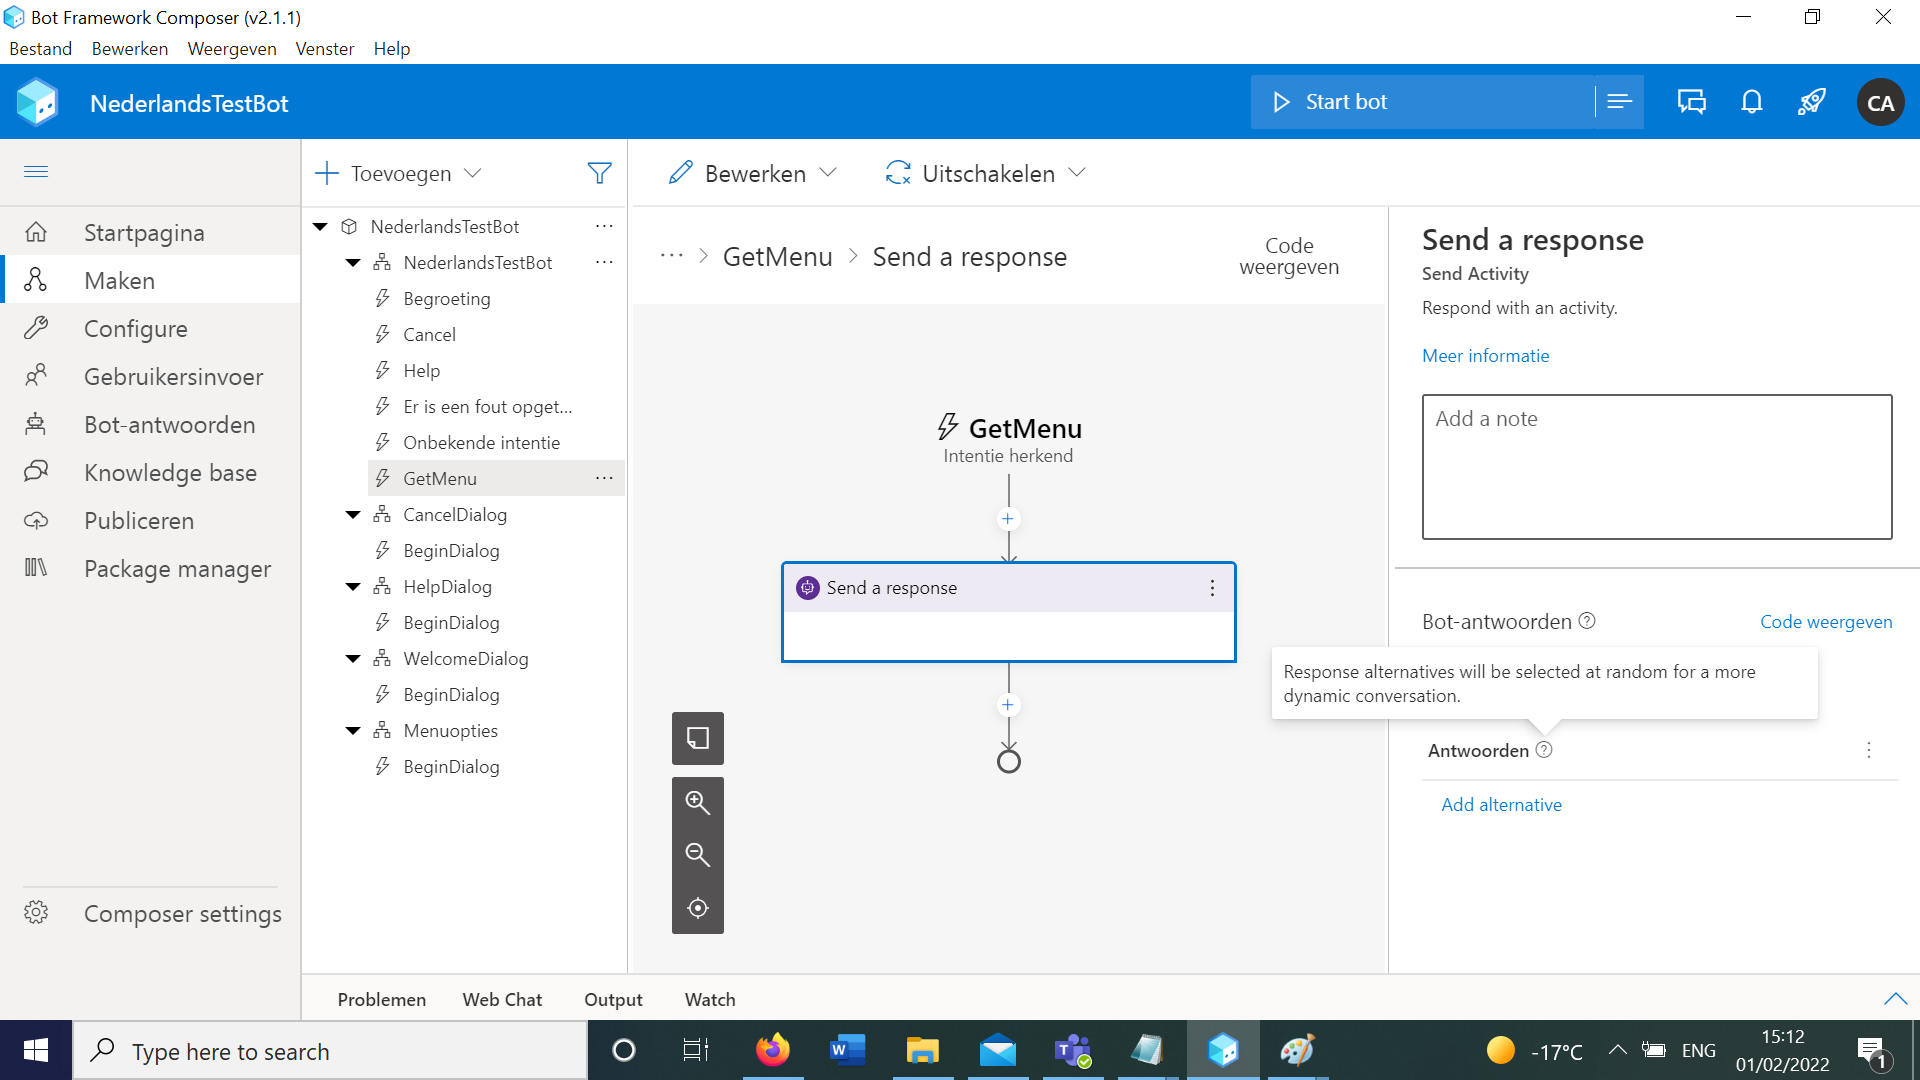Click plus node below Send a response

click(1008, 705)
